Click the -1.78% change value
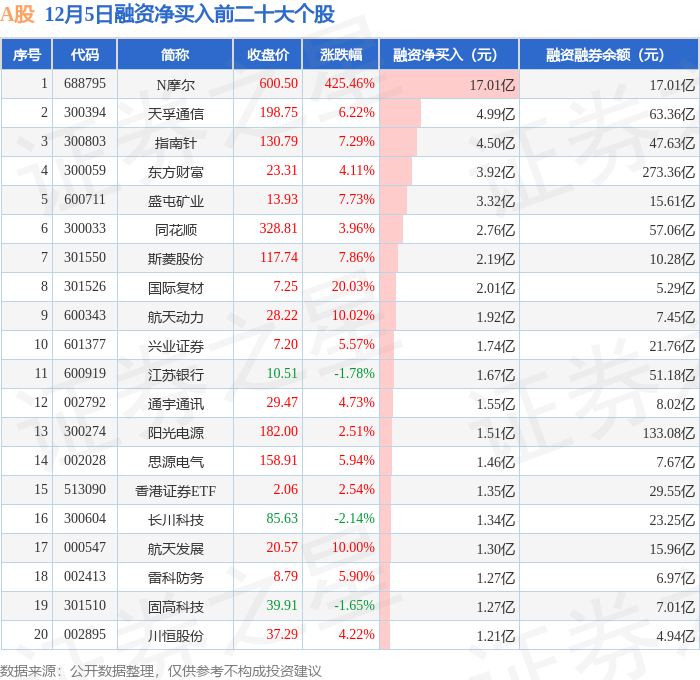700x680 pixels. point(354,374)
